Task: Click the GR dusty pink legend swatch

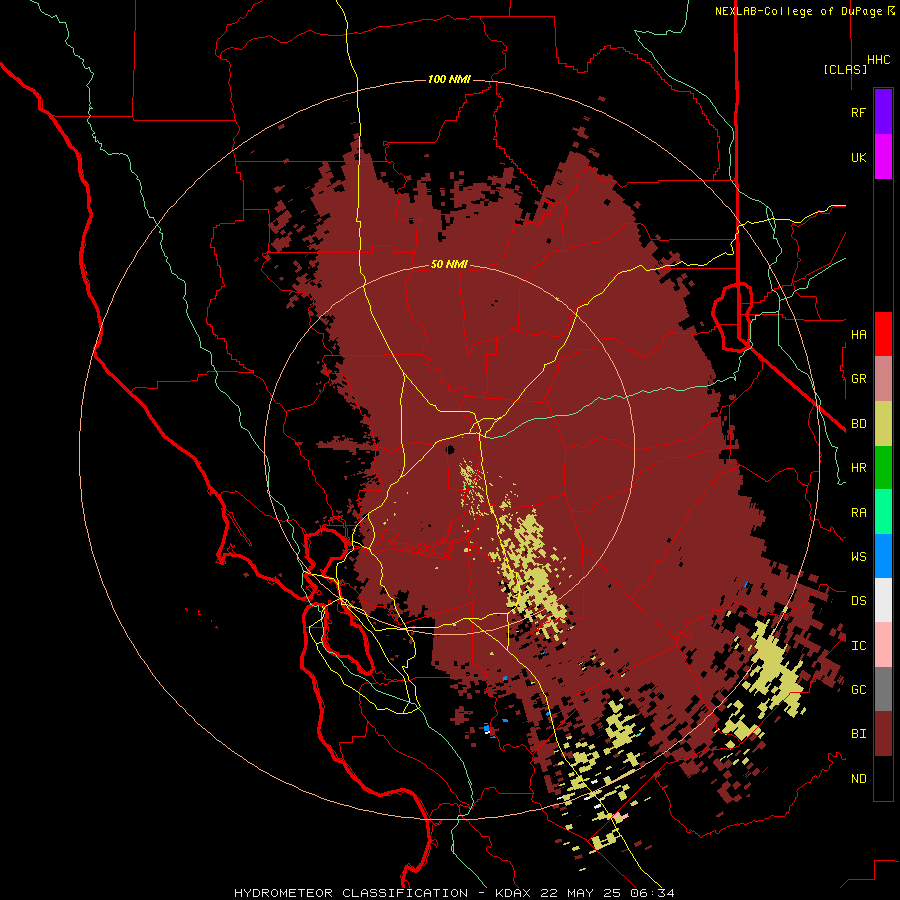Action: click(x=883, y=379)
